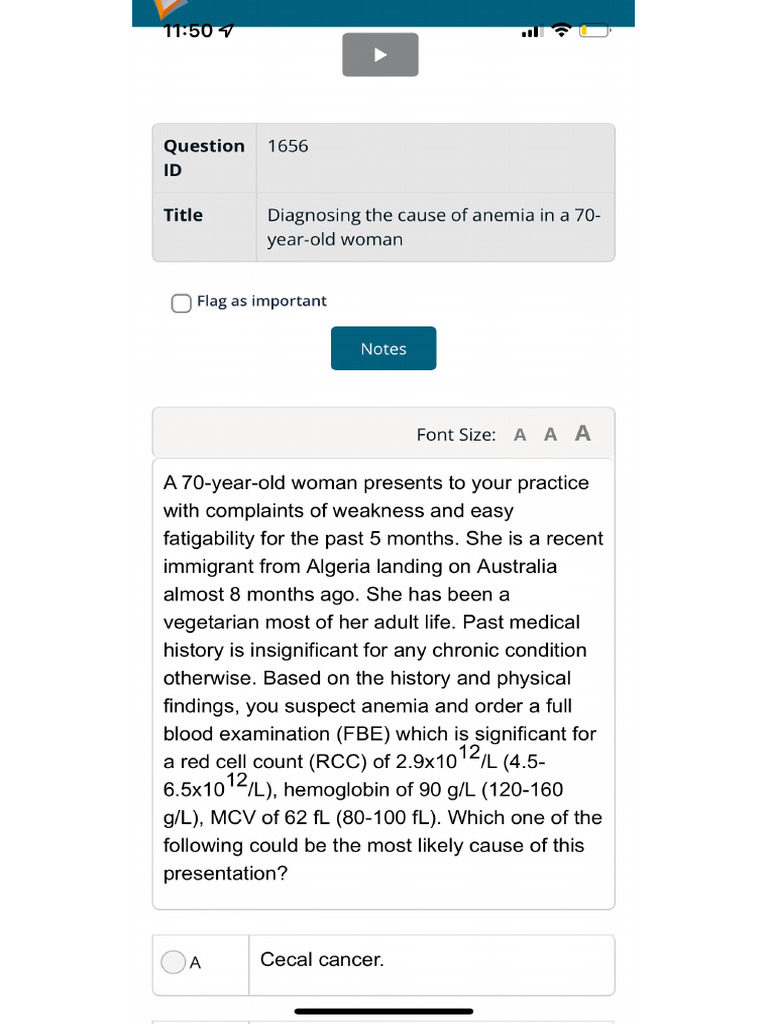Click the Font Size label
Image resolution: width=768 pixels, height=1024 pixels.
point(456,435)
